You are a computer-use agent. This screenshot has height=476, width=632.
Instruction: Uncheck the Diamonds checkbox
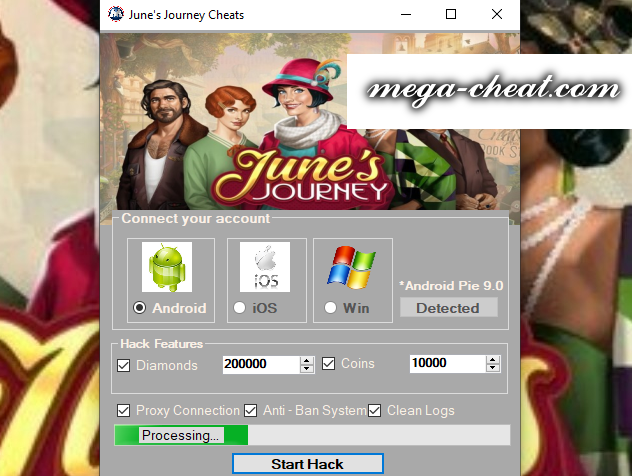pos(123,366)
